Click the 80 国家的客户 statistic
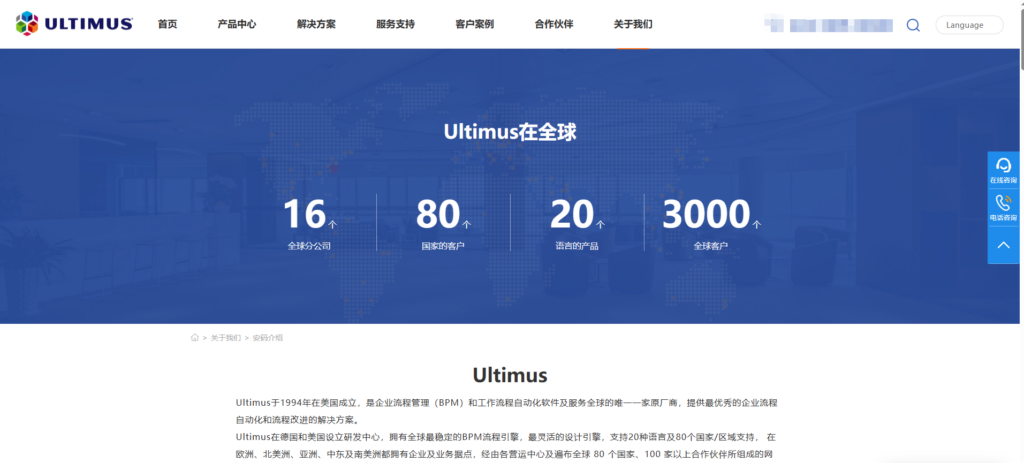The width and height of the screenshot is (1024, 463). tap(443, 223)
